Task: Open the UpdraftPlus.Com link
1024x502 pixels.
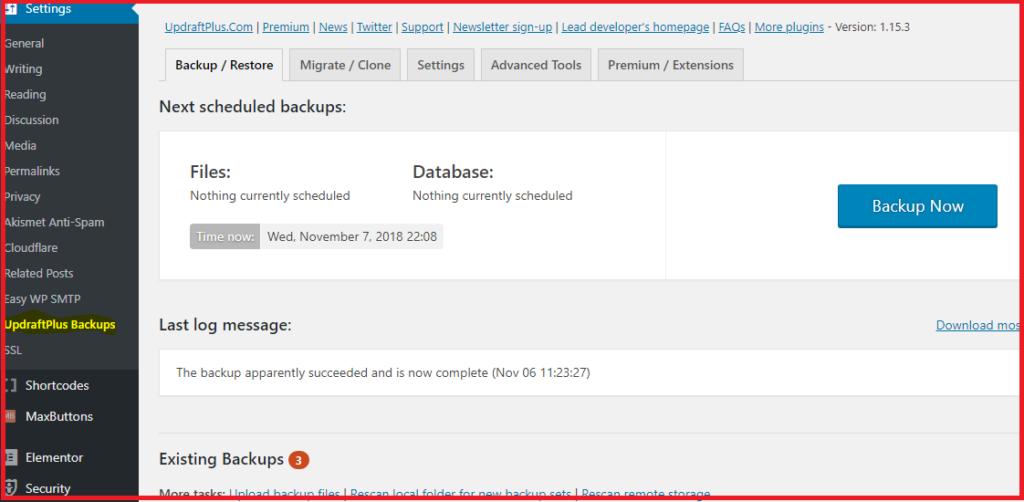Action: (x=209, y=27)
